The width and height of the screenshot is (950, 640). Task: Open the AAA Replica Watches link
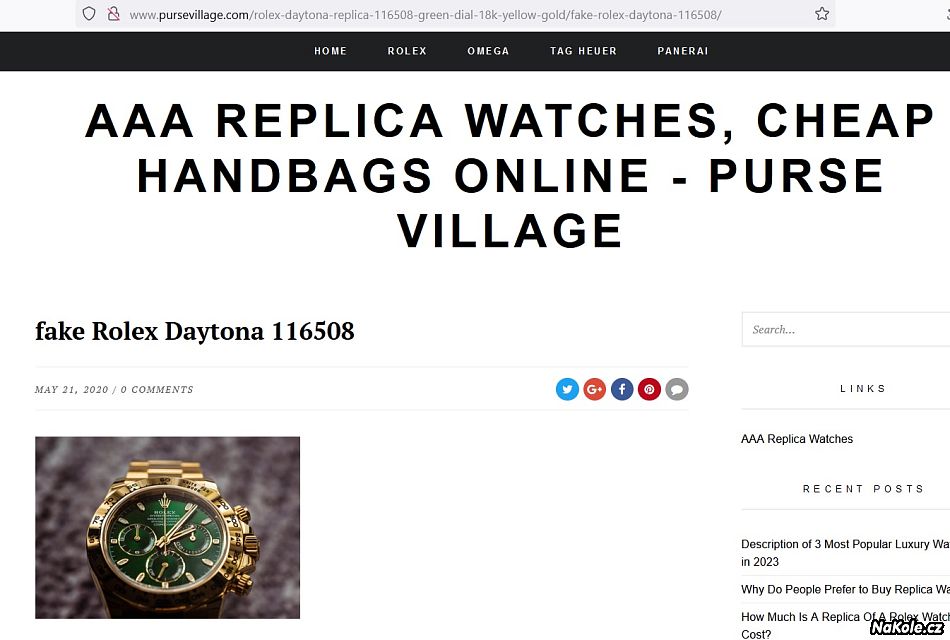[797, 439]
